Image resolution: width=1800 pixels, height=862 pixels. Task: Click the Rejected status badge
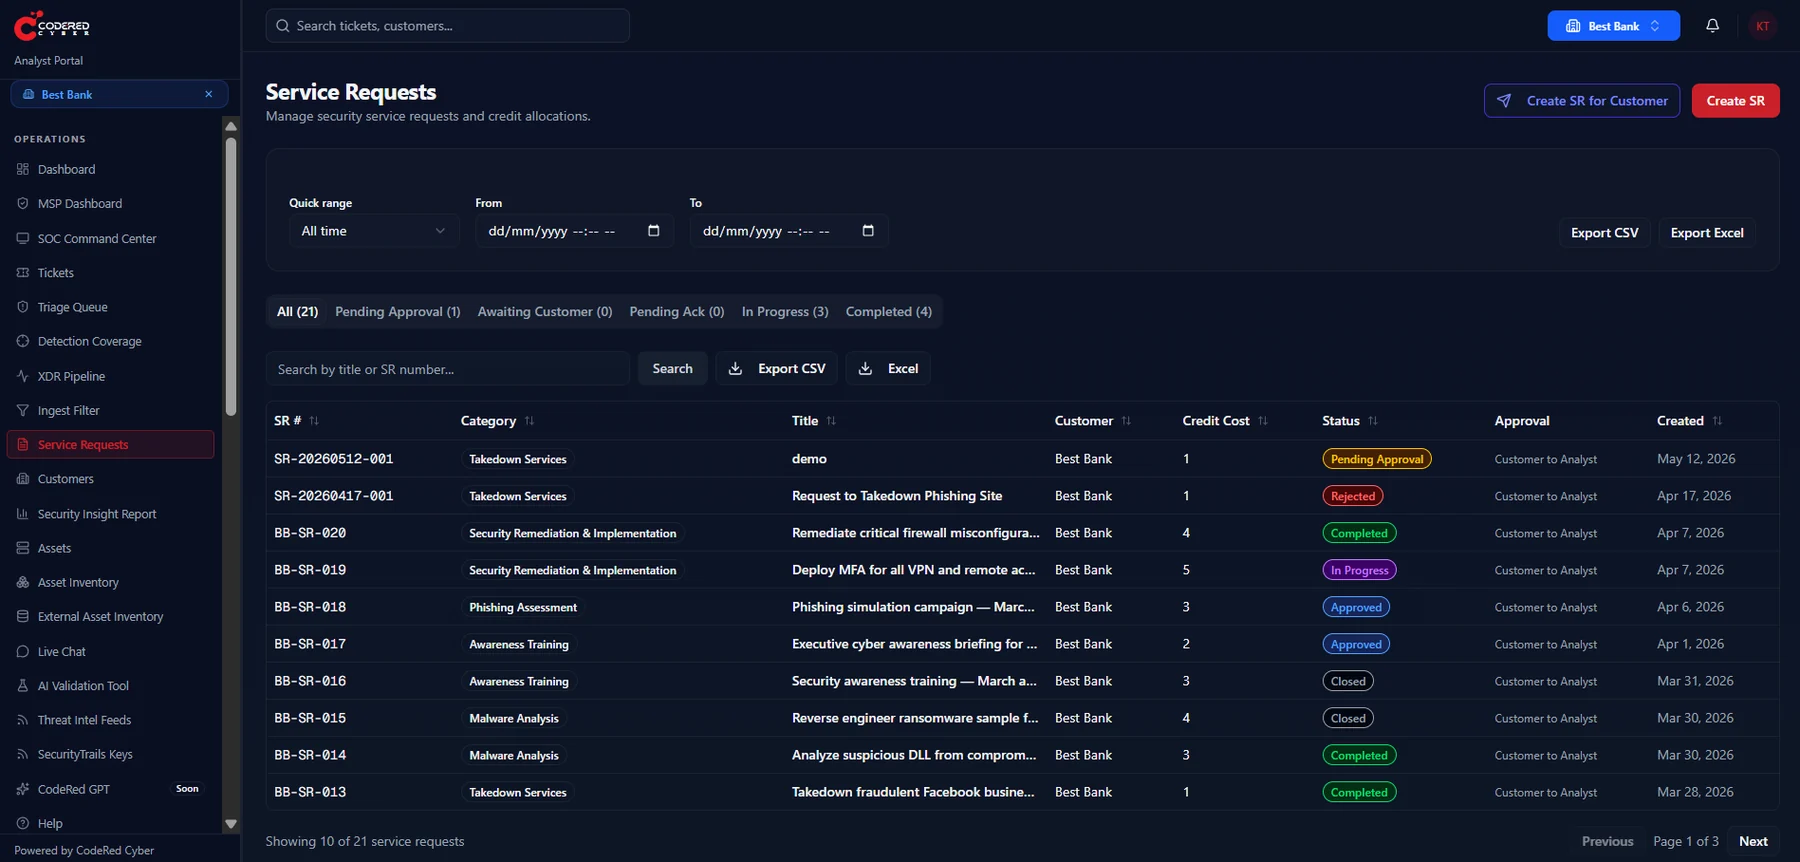click(1353, 496)
